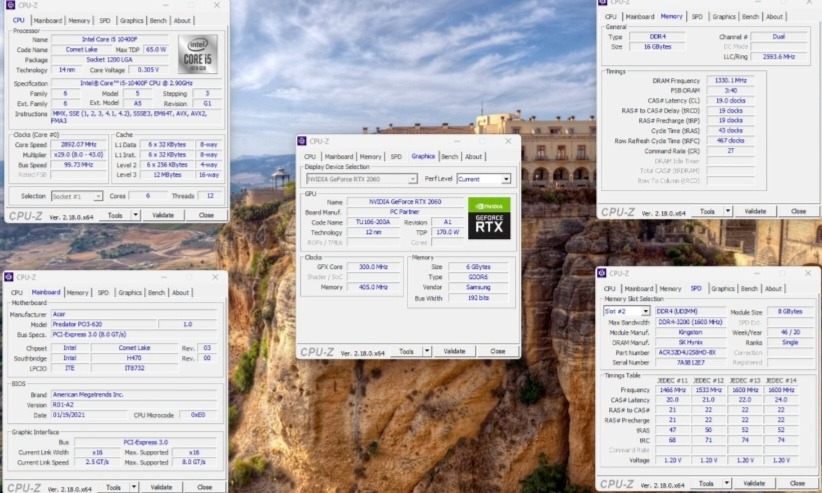Click the Multiplier x29.0 value
The image size is (822, 493).
[79, 155]
